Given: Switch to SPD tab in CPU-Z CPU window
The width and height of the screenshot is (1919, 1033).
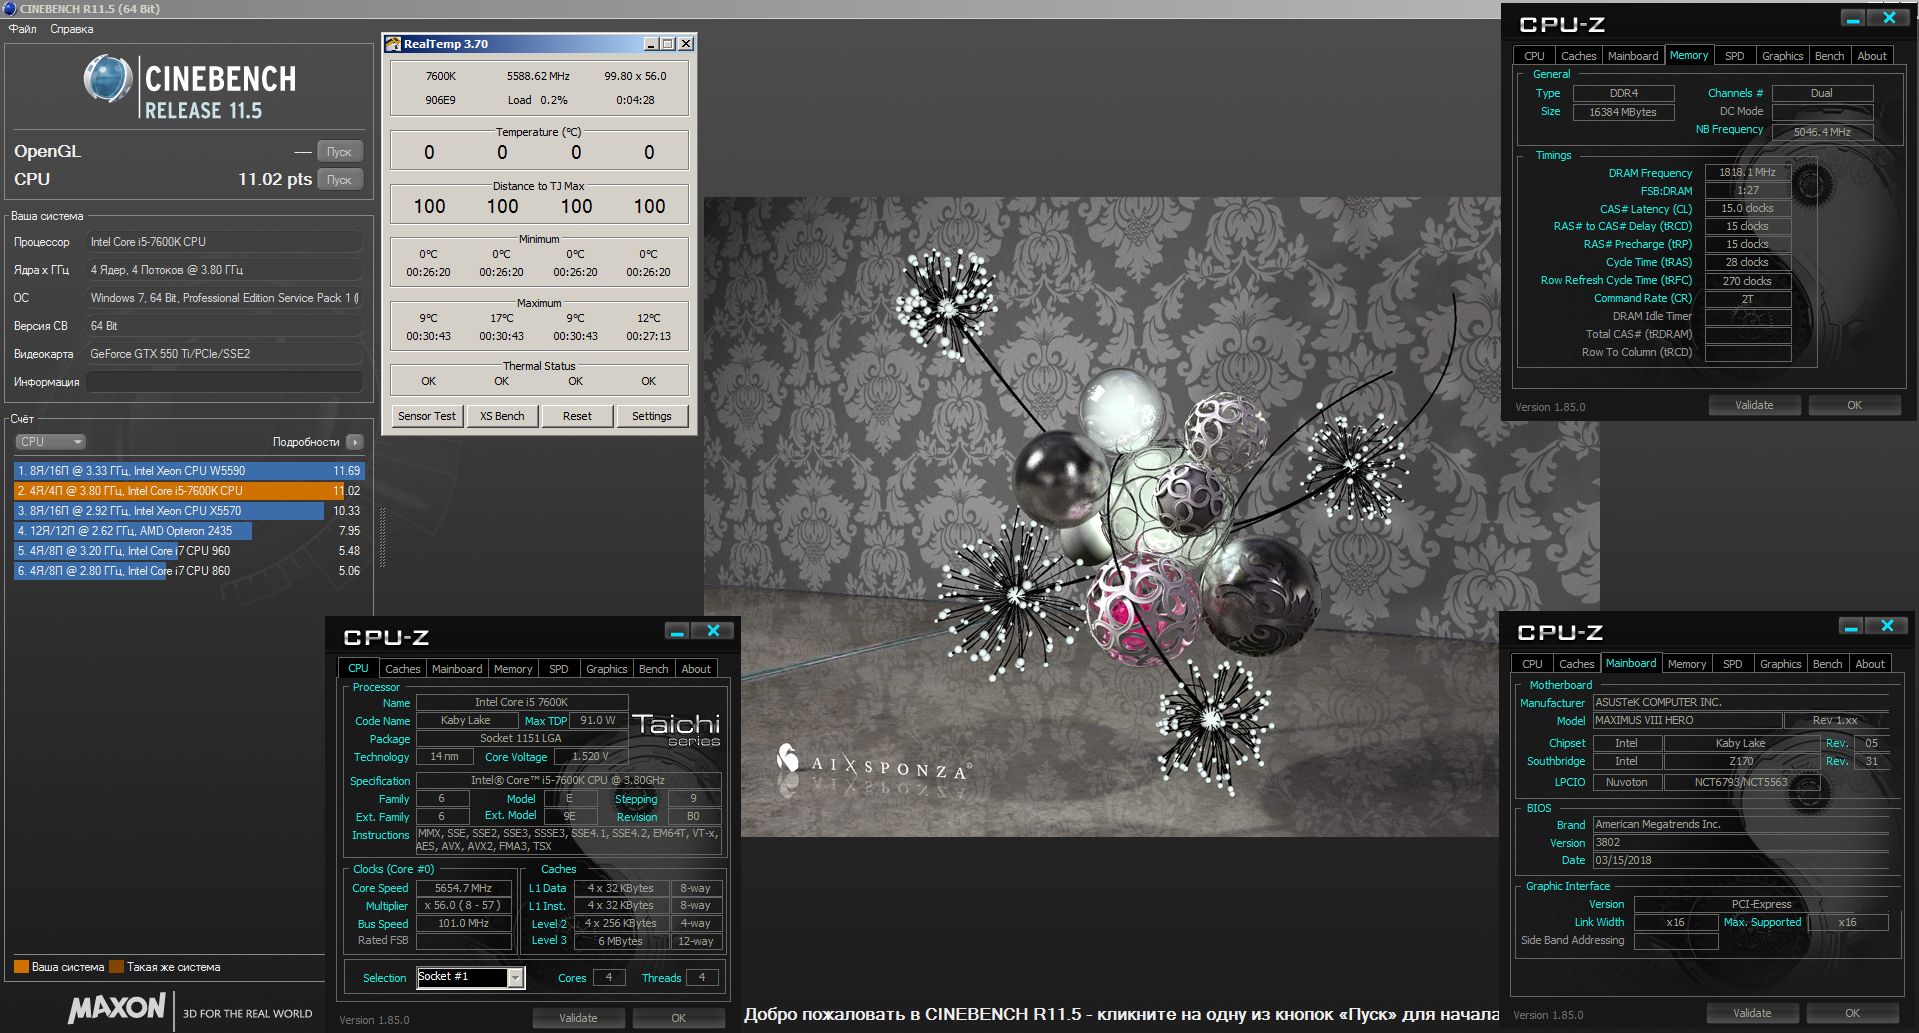Looking at the screenshot, I should [559, 669].
